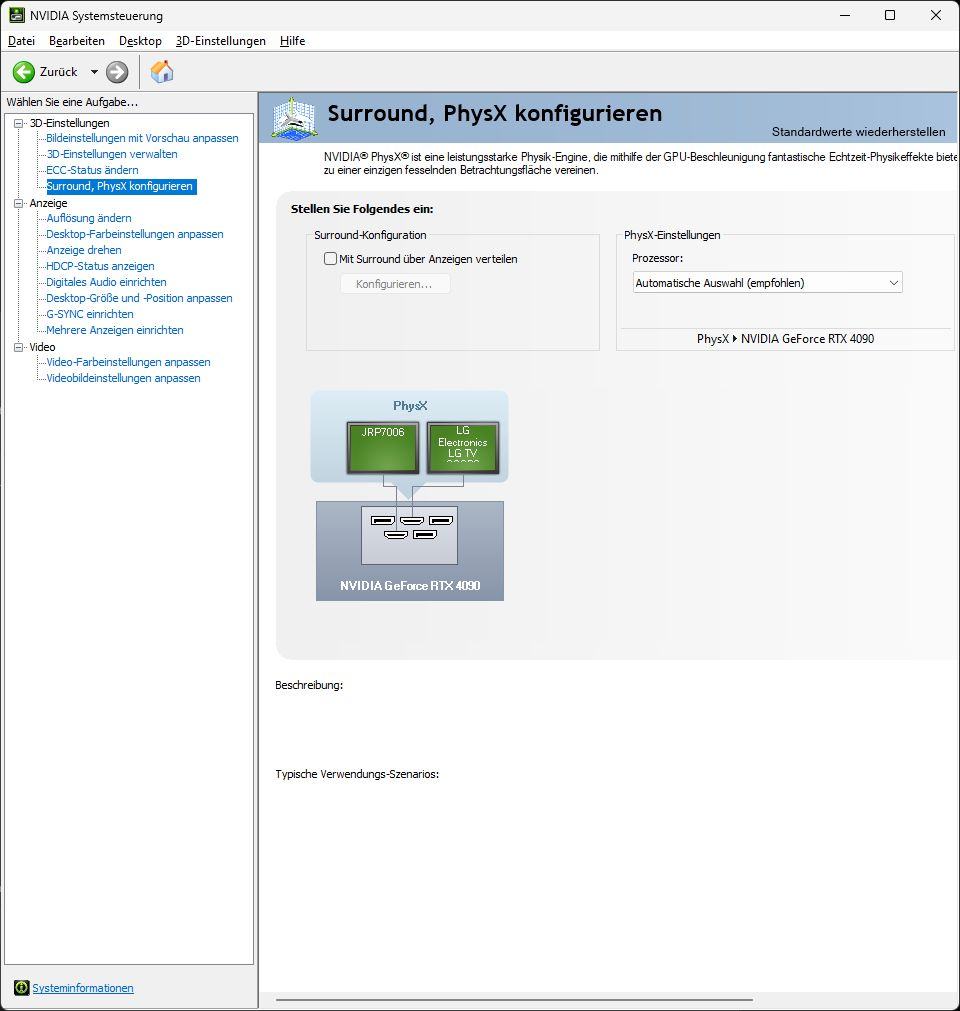Screen dimensions: 960x1011
Task: Click the horizontal scrollbar at bottom
Action: click(514, 1000)
